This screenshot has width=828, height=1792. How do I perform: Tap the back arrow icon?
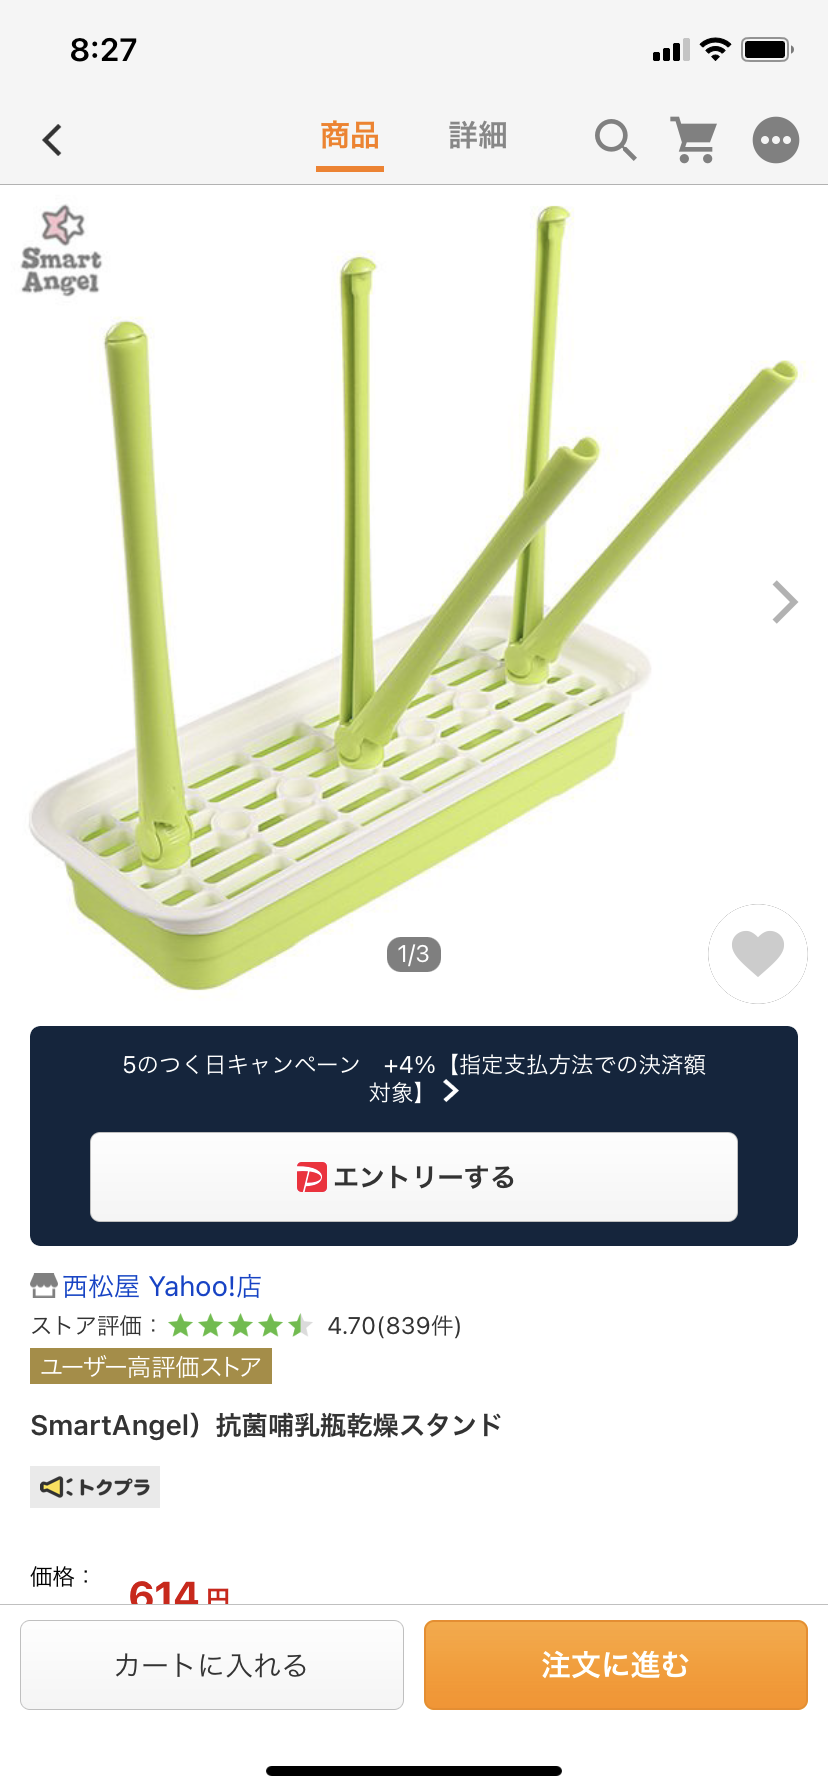53,140
